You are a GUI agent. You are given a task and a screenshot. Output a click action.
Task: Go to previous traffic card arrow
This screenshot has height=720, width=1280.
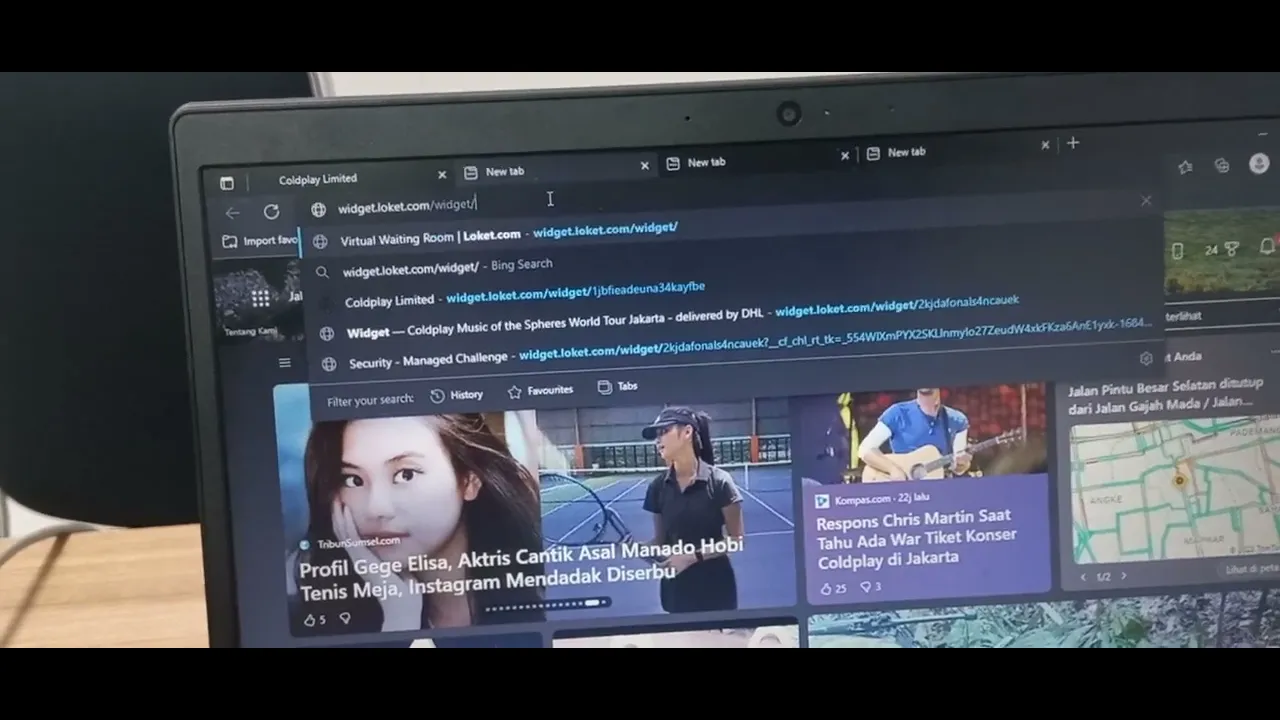1084,577
